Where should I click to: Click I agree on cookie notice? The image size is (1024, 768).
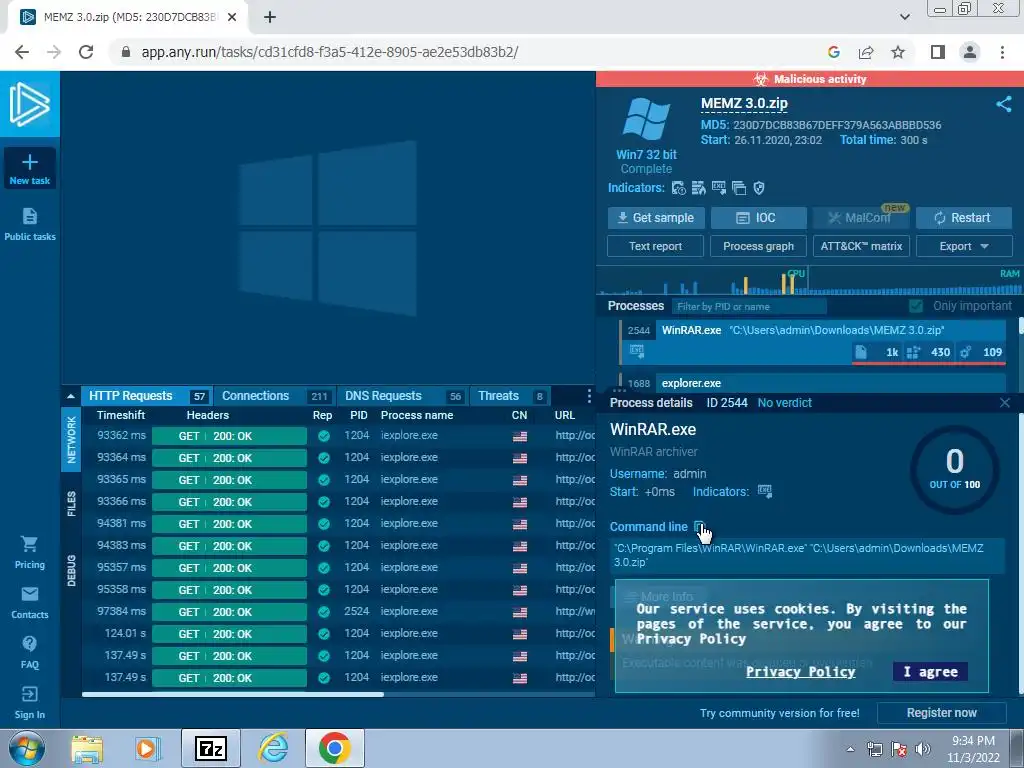[x=930, y=671]
